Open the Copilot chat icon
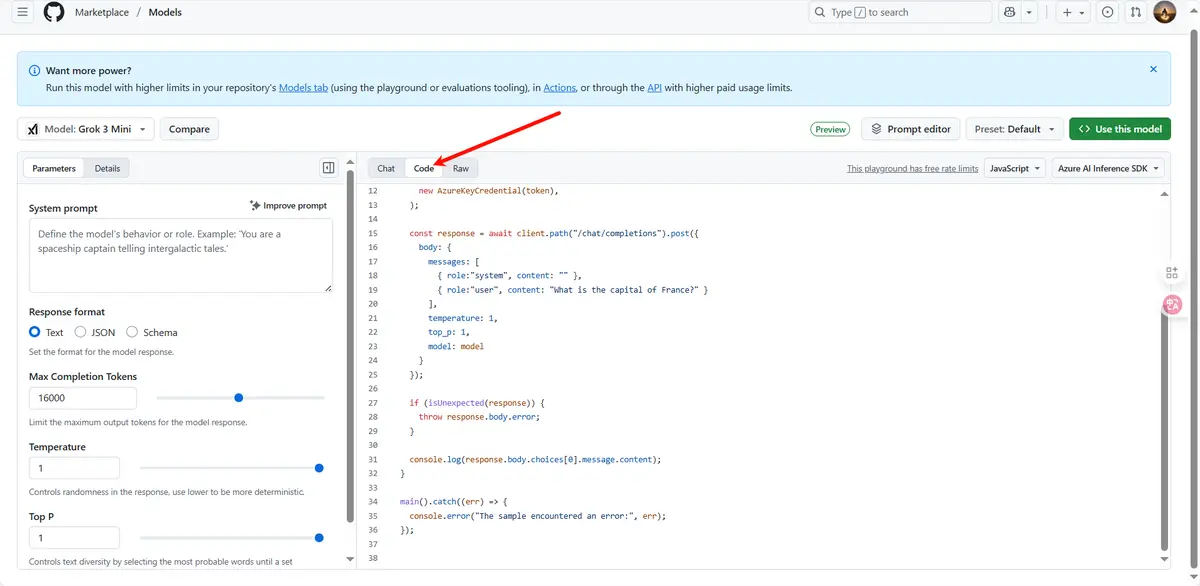Screen dimensions: 1200x586 [1010, 13]
